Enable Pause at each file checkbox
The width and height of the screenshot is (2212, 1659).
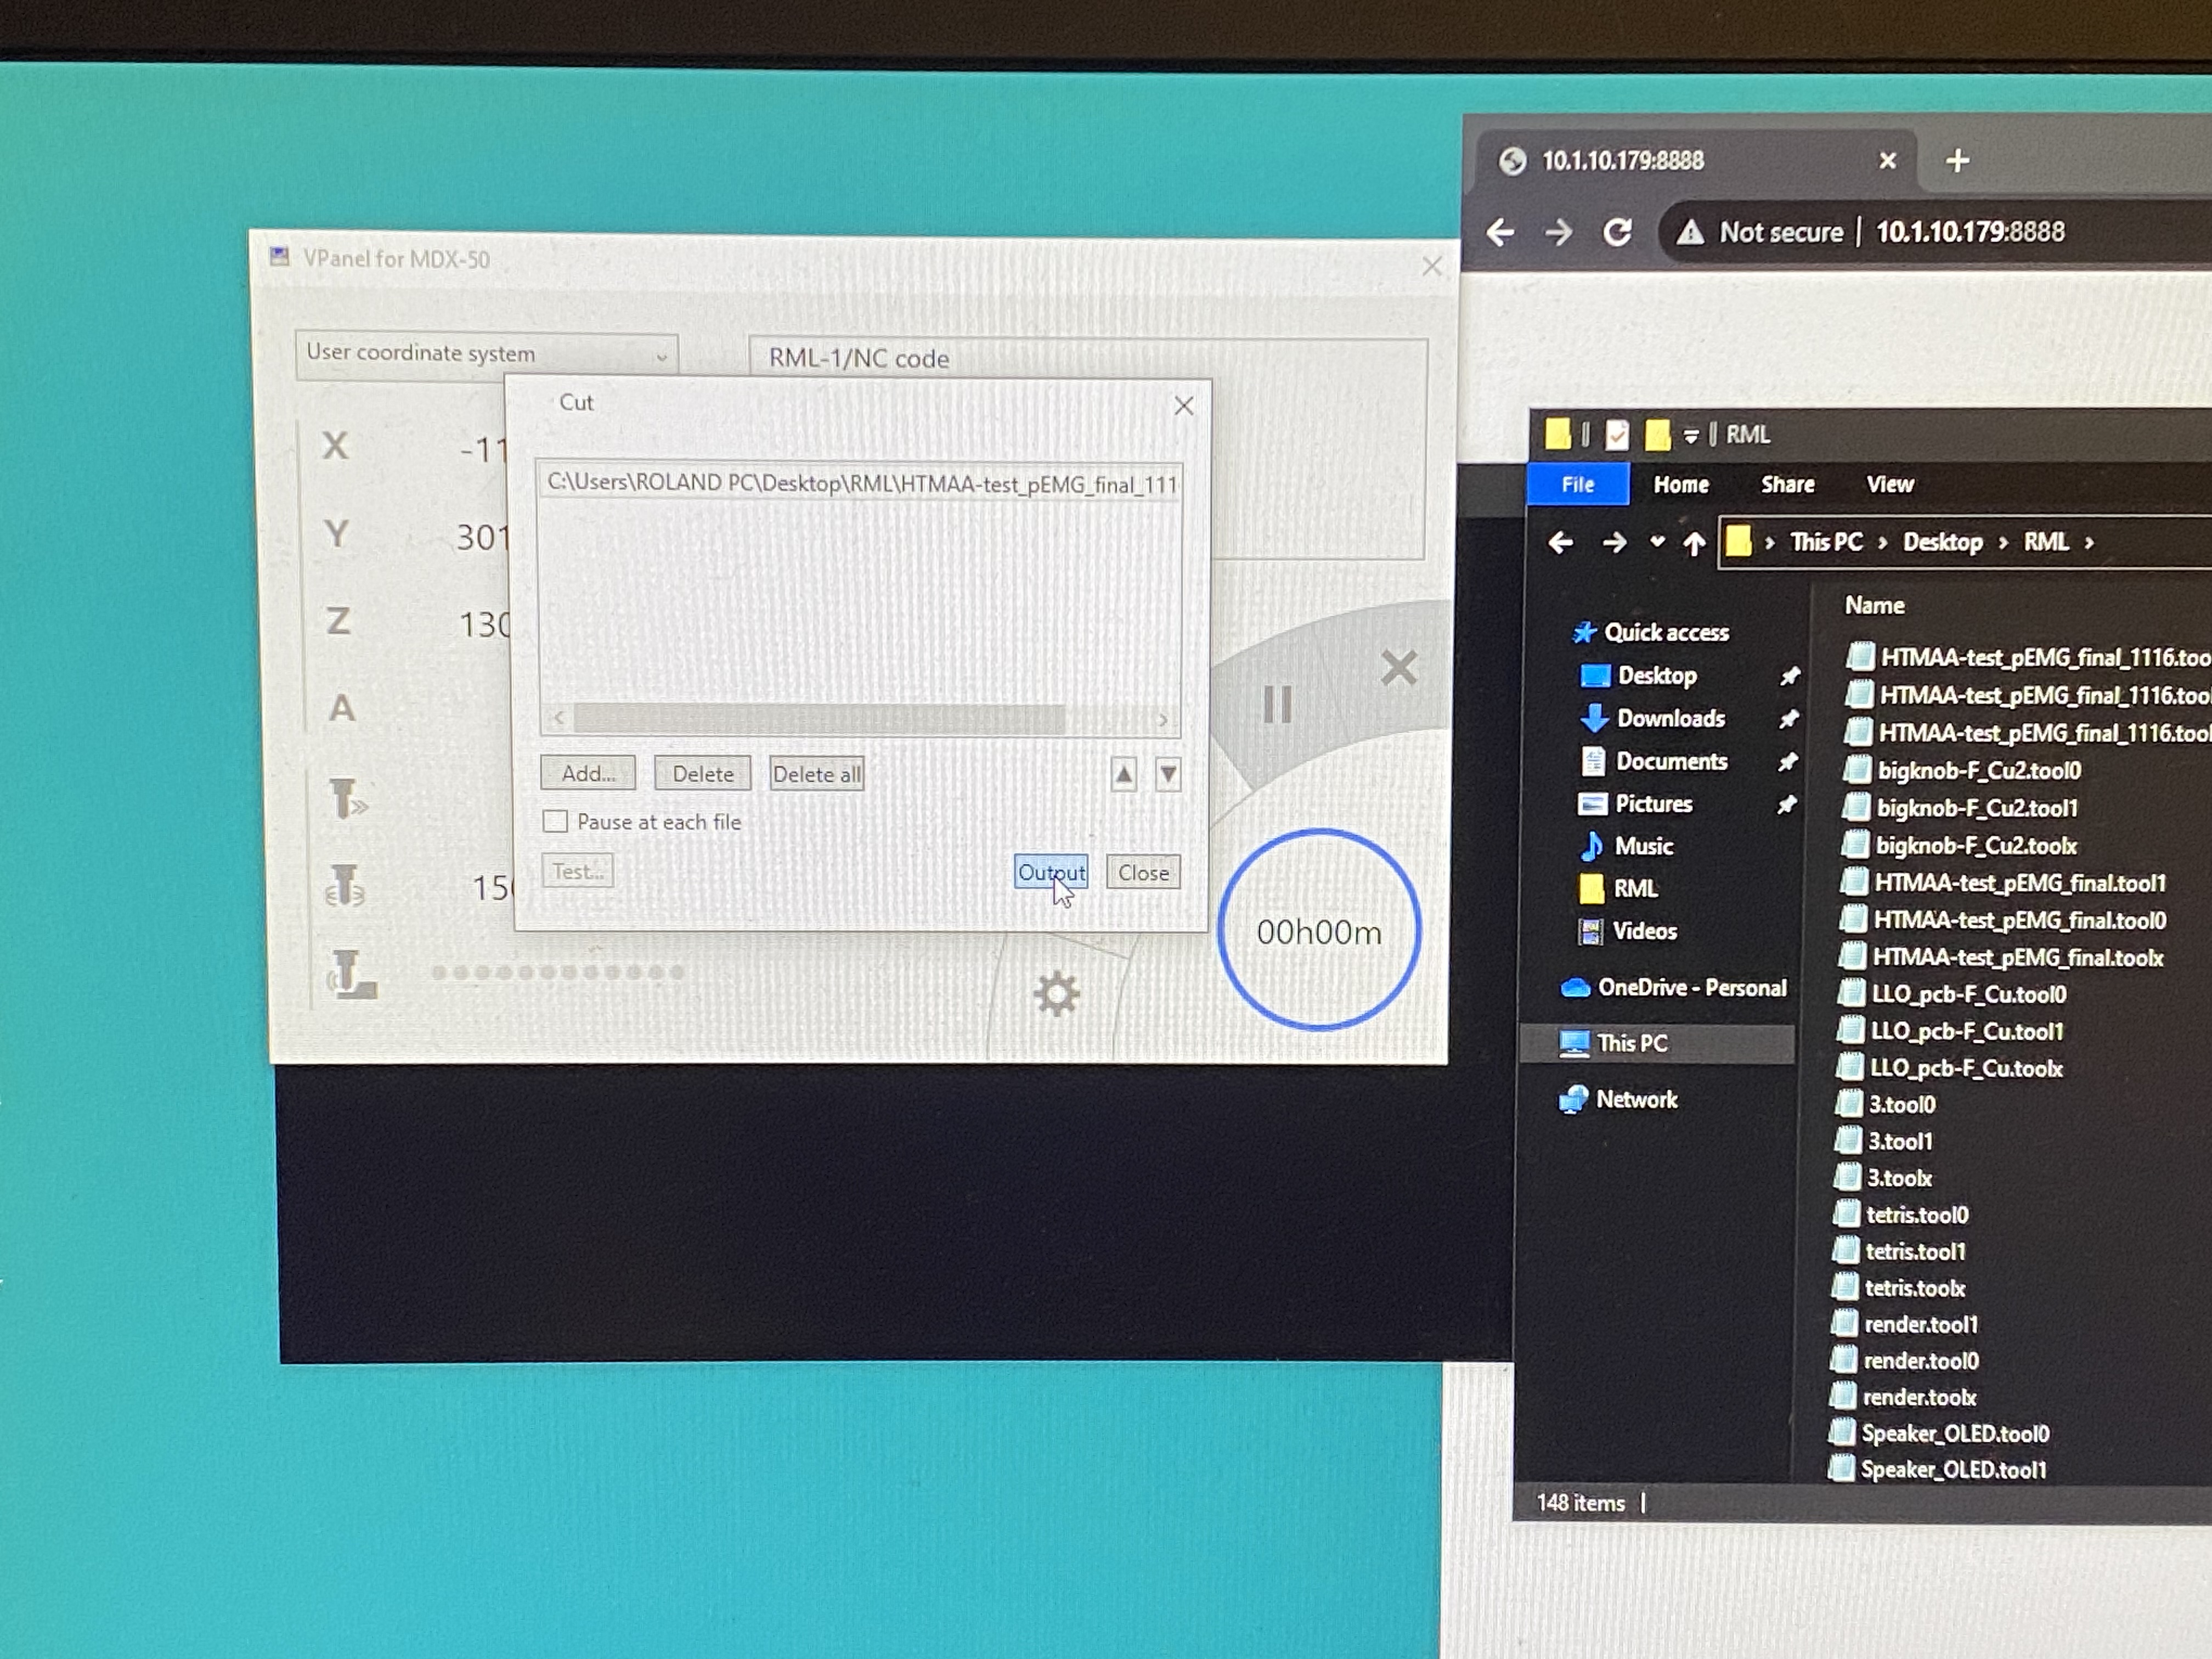[555, 821]
